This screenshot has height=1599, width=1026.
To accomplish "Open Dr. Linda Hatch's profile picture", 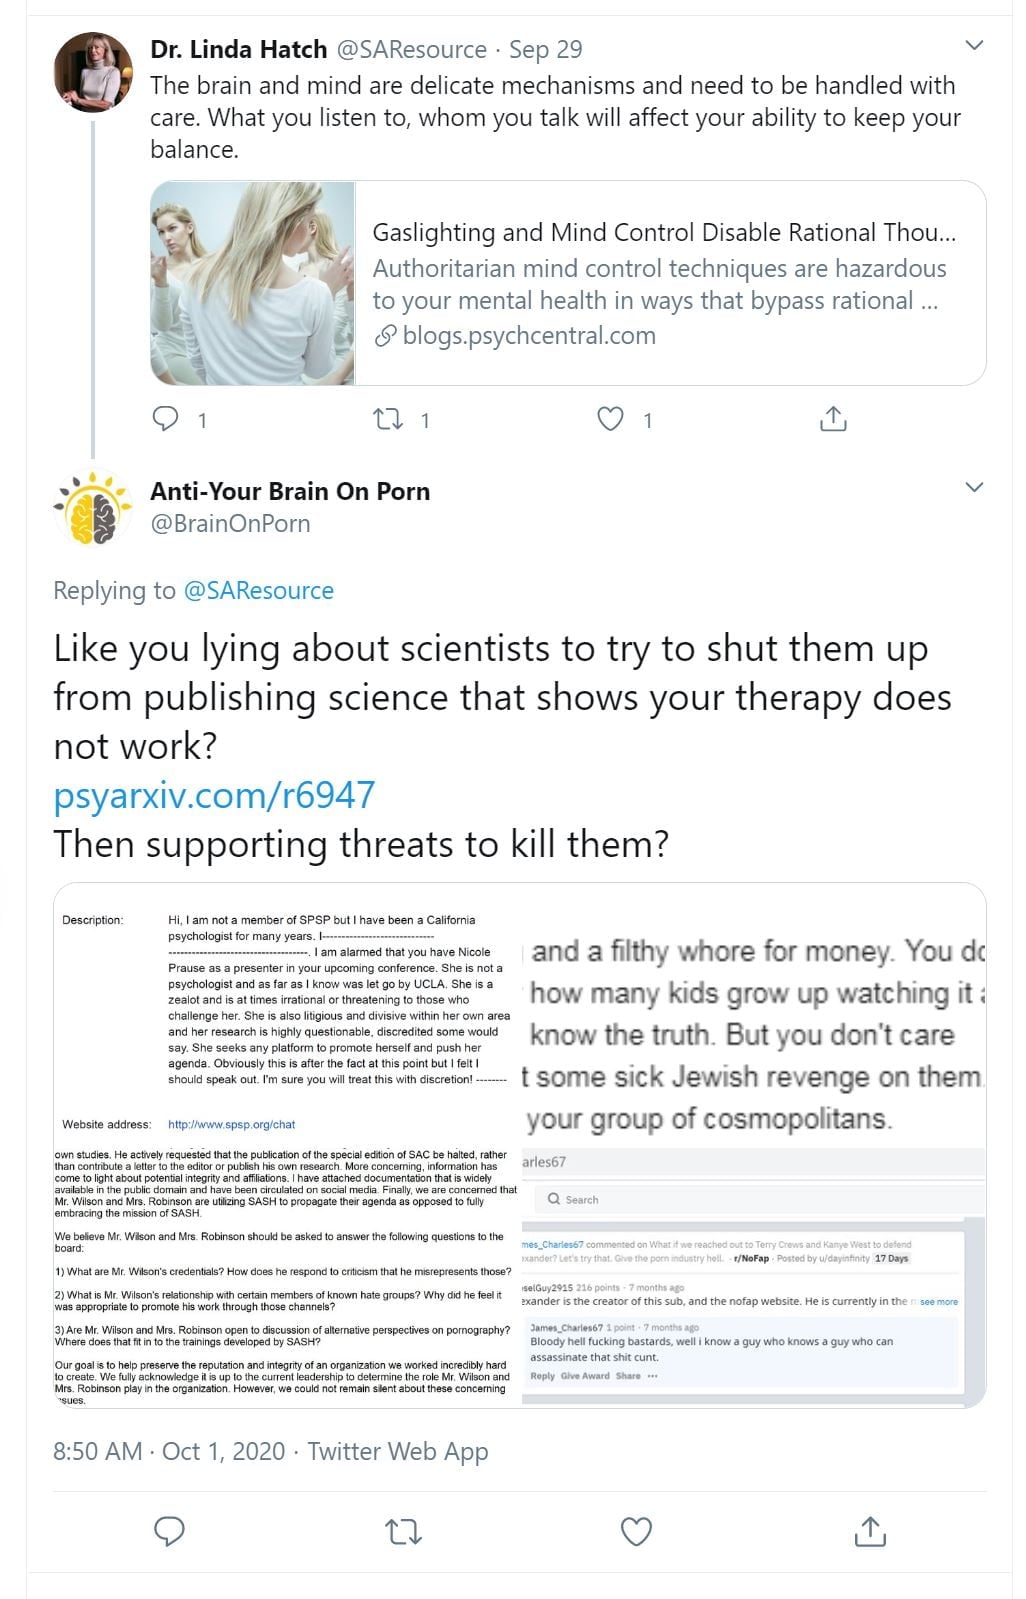I will [93, 72].
